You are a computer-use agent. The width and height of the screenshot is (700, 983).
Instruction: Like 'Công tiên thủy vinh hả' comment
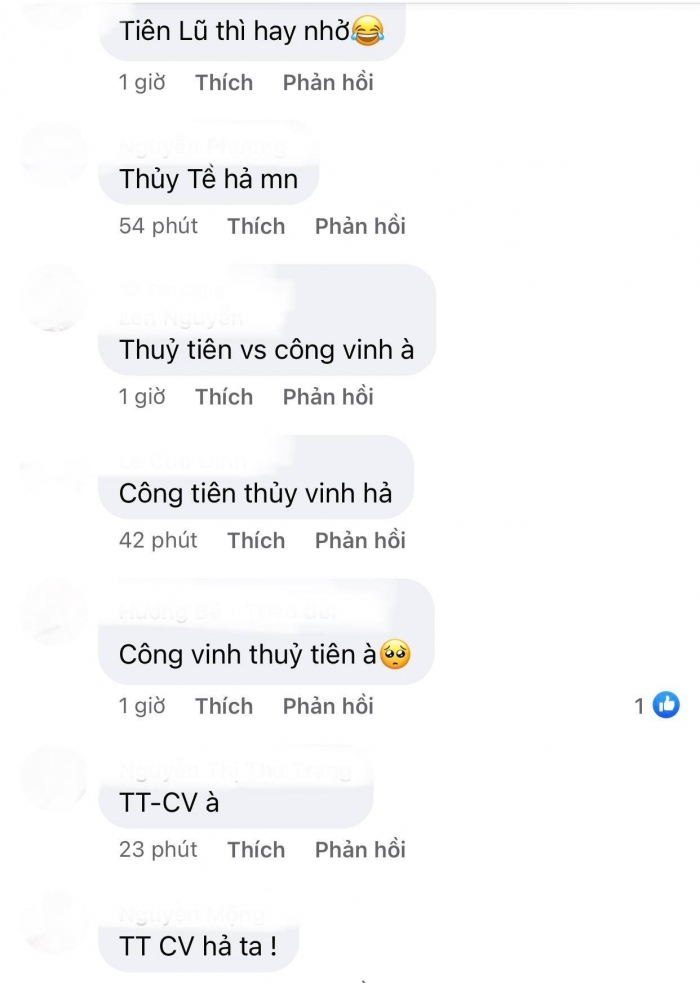[256, 540]
